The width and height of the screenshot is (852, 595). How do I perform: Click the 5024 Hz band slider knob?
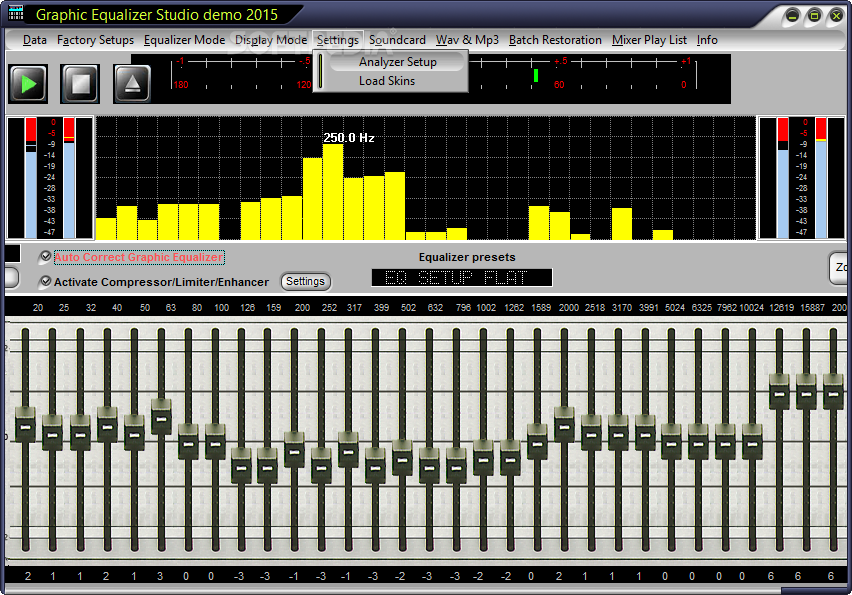tap(672, 441)
